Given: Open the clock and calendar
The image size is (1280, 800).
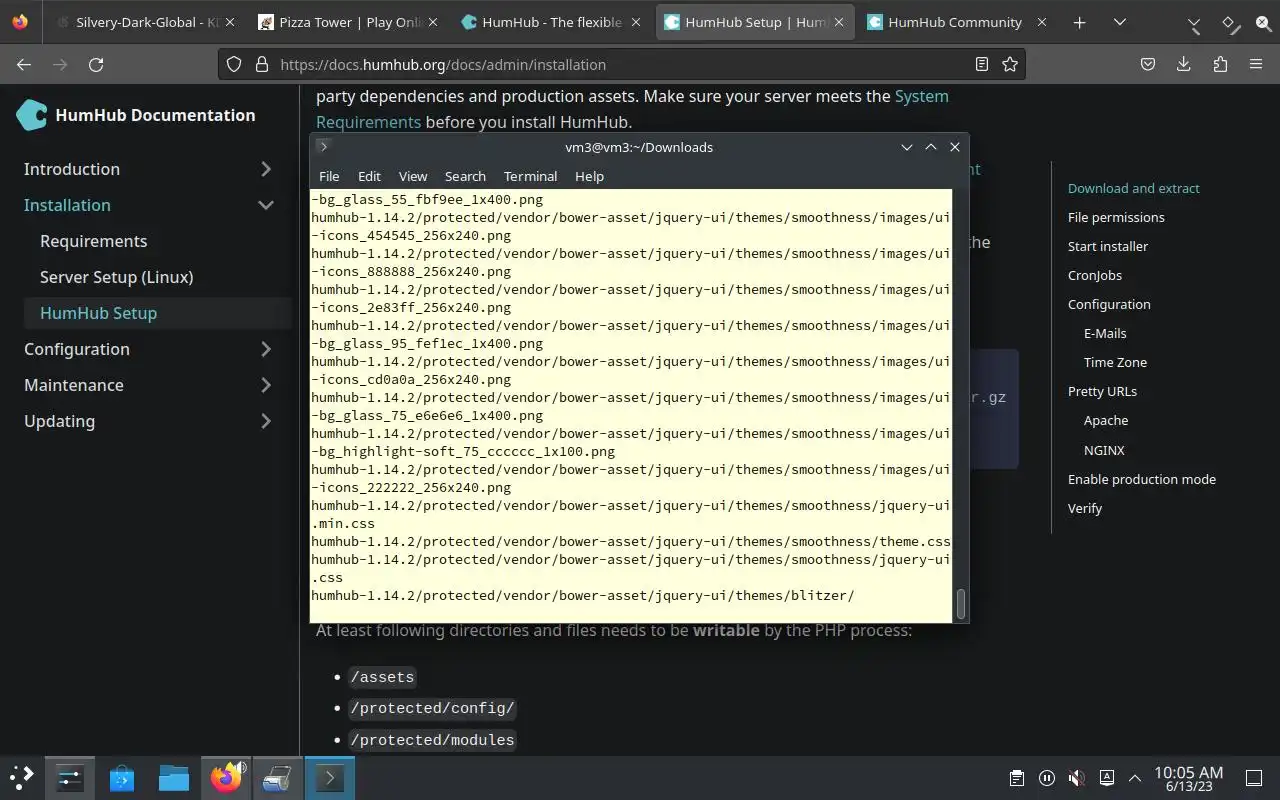Looking at the screenshot, I should pos(1188,778).
